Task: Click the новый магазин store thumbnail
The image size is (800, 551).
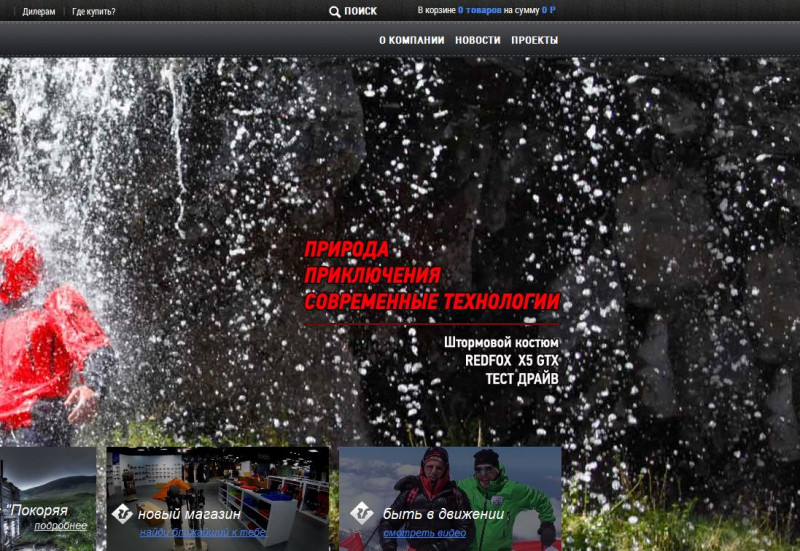Action: pyautogui.click(x=218, y=499)
